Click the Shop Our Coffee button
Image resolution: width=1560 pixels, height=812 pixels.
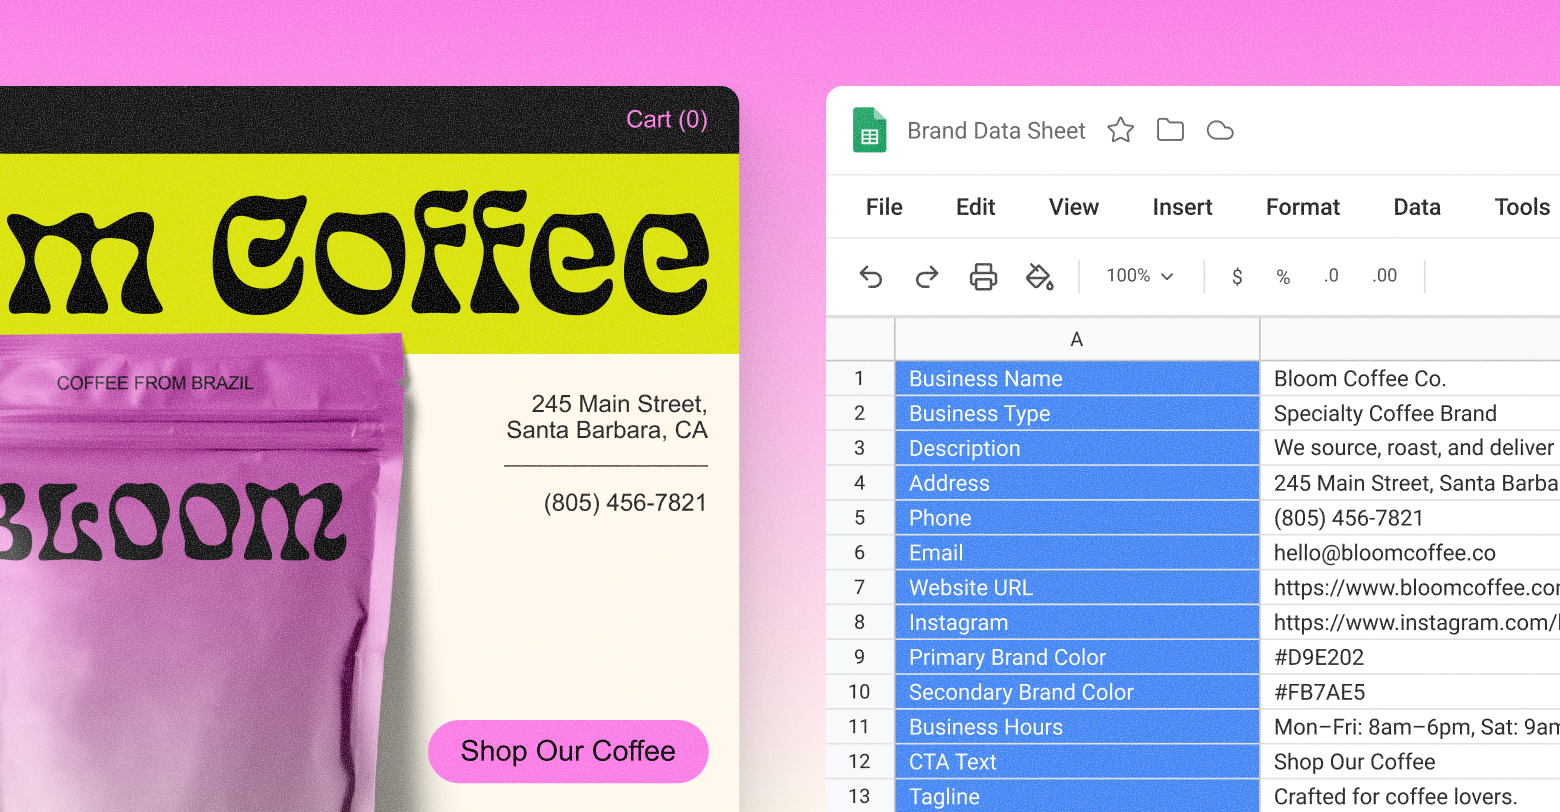tap(568, 751)
